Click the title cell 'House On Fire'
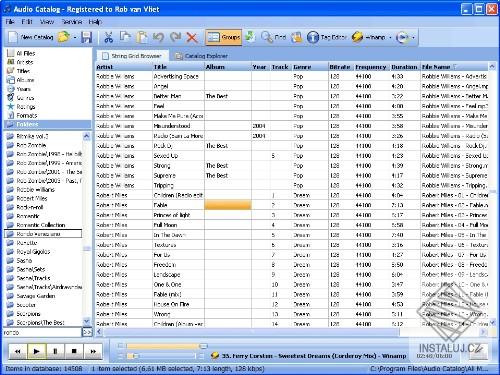 coord(178,304)
